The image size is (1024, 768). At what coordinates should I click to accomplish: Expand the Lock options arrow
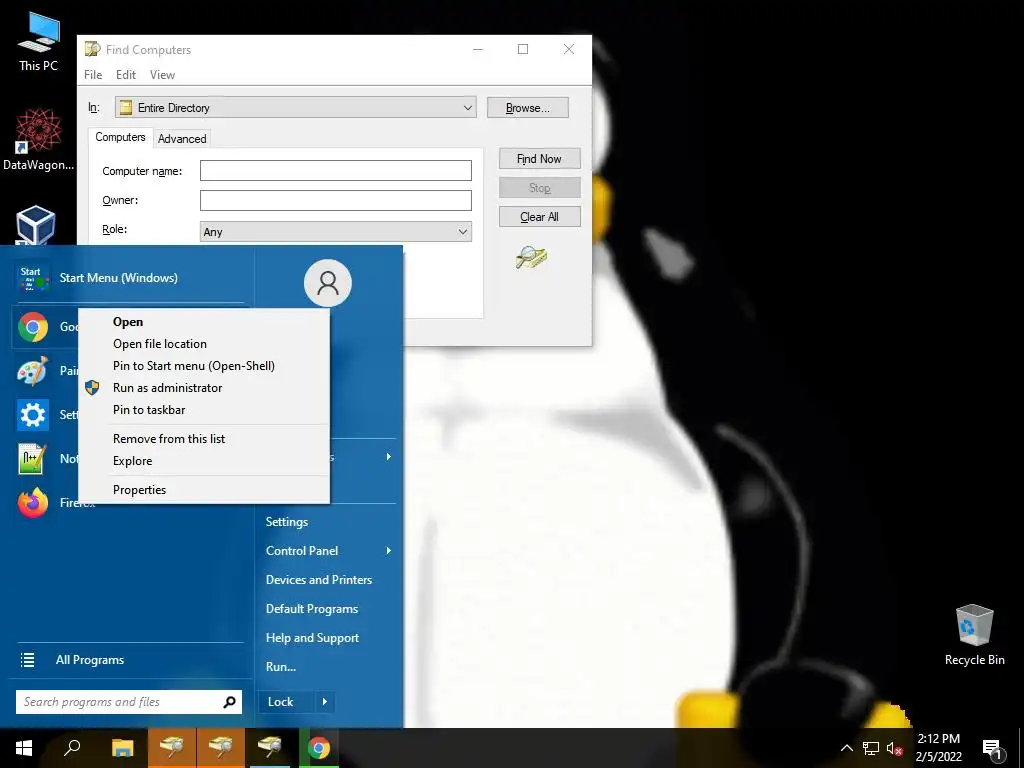325,702
